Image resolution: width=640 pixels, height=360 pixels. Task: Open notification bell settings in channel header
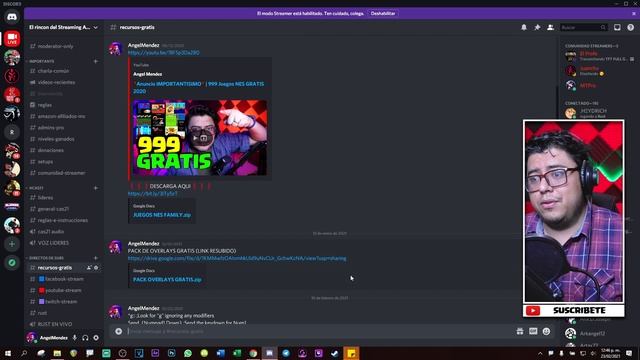pos(524,27)
